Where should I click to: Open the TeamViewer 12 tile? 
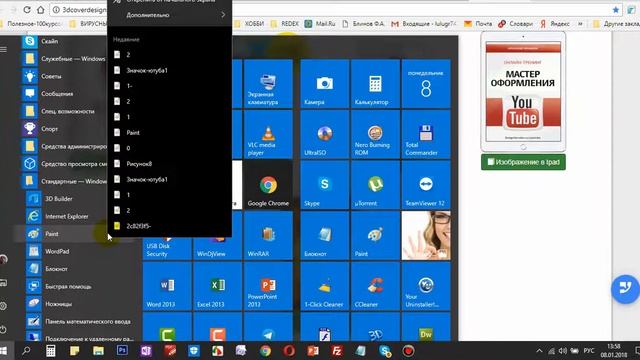pos(426,185)
